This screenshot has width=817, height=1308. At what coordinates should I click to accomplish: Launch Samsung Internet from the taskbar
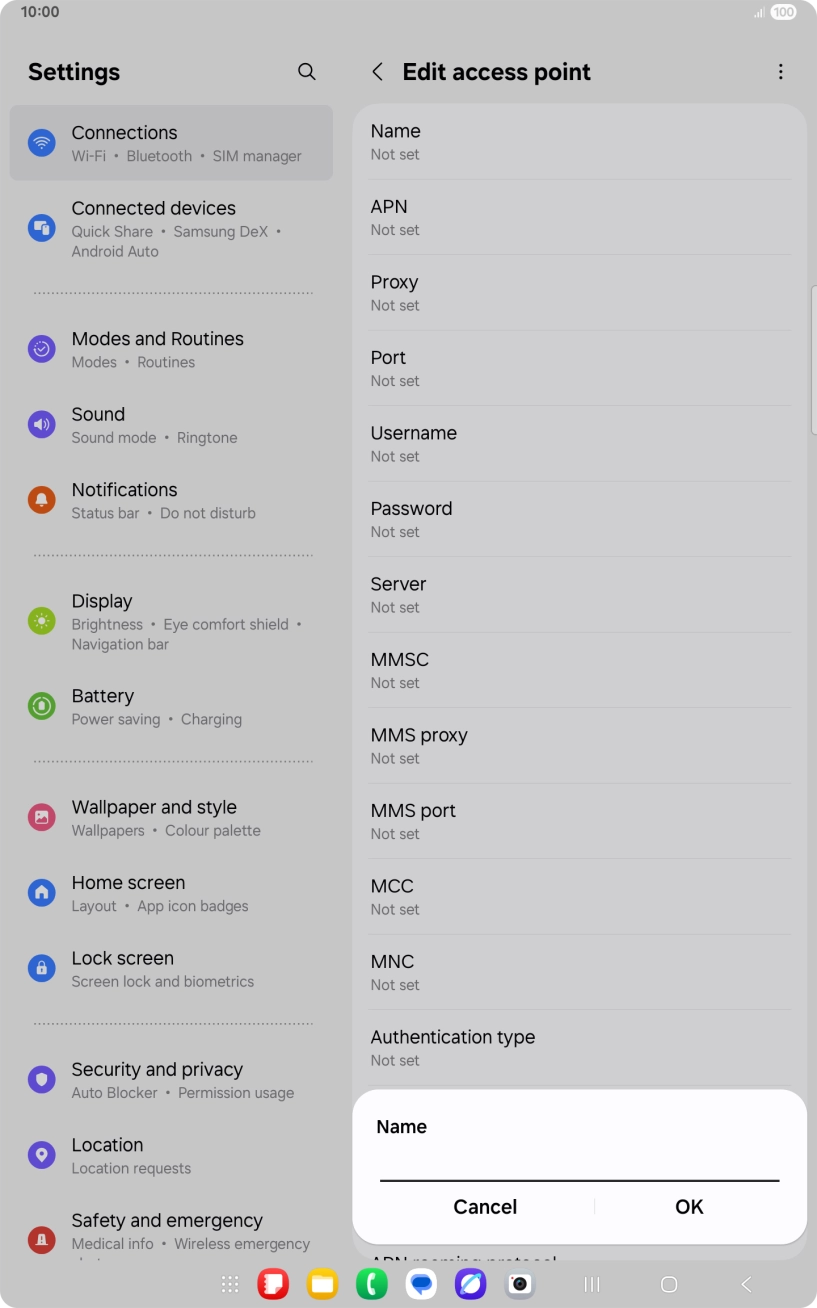pyautogui.click(x=470, y=1284)
